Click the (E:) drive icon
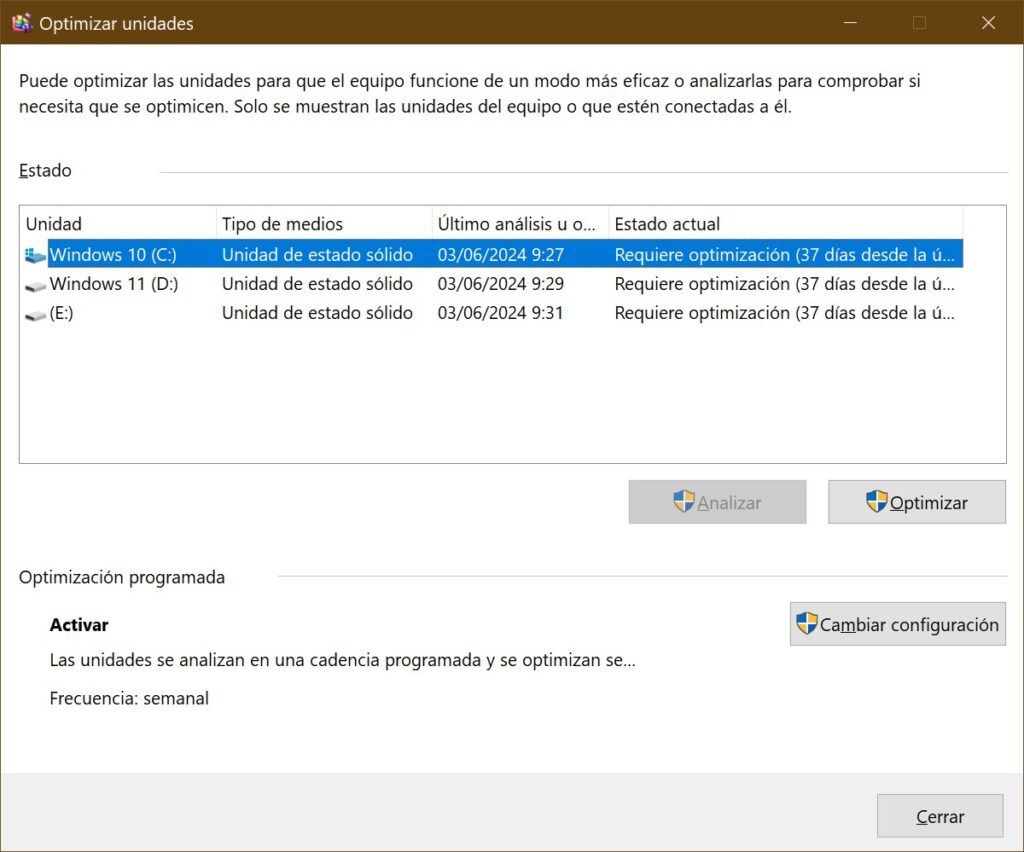1024x852 pixels. click(x=33, y=313)
